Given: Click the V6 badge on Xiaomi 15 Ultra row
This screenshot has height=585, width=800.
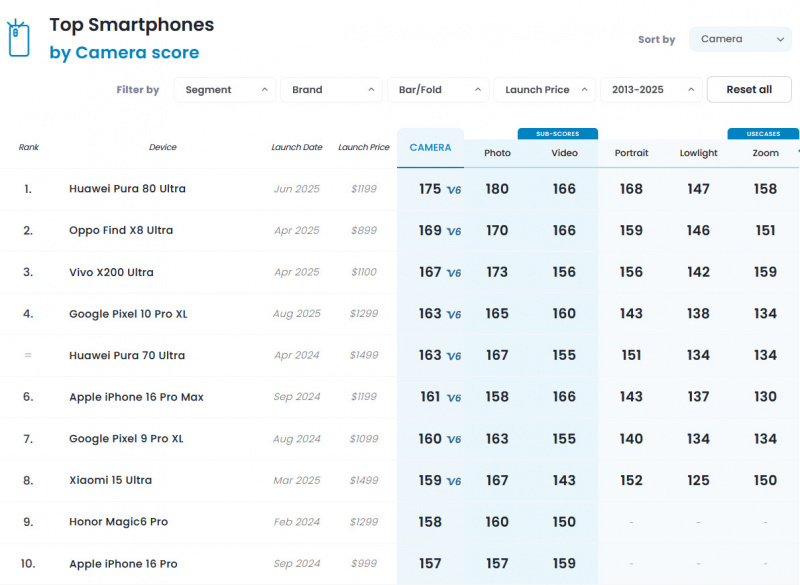Looking at the screenshot, I should tap(454, 481).
